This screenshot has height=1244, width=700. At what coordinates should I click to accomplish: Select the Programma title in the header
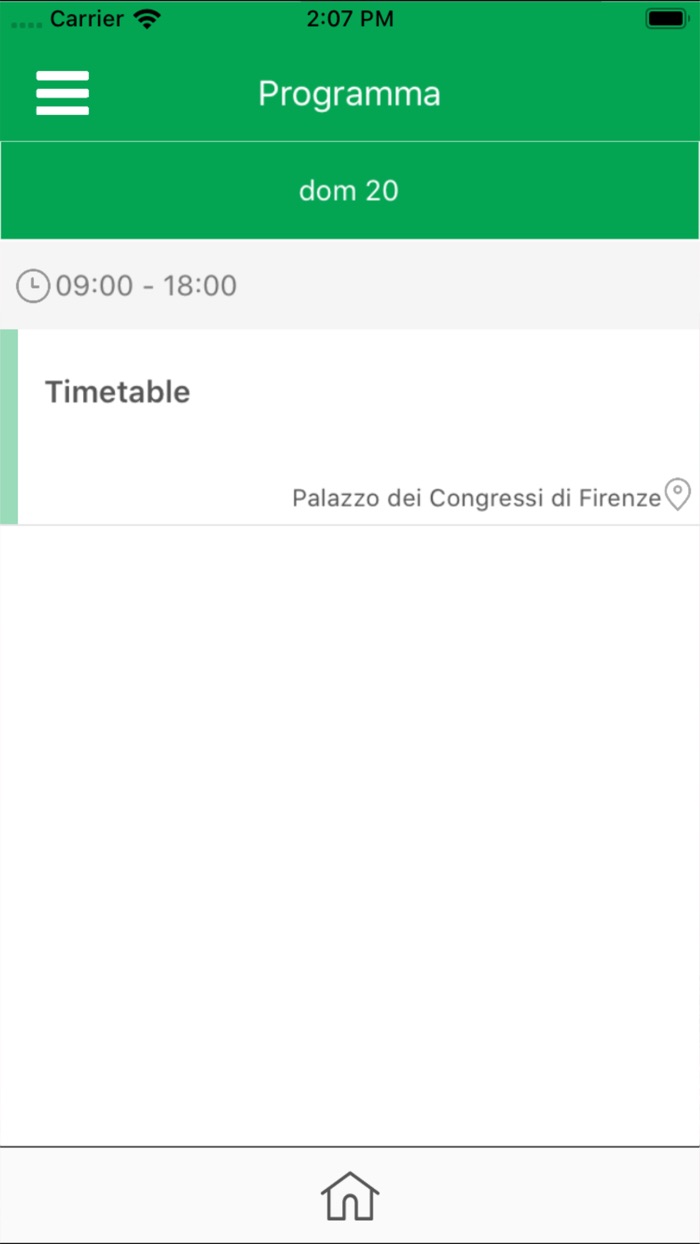point(349,93)
